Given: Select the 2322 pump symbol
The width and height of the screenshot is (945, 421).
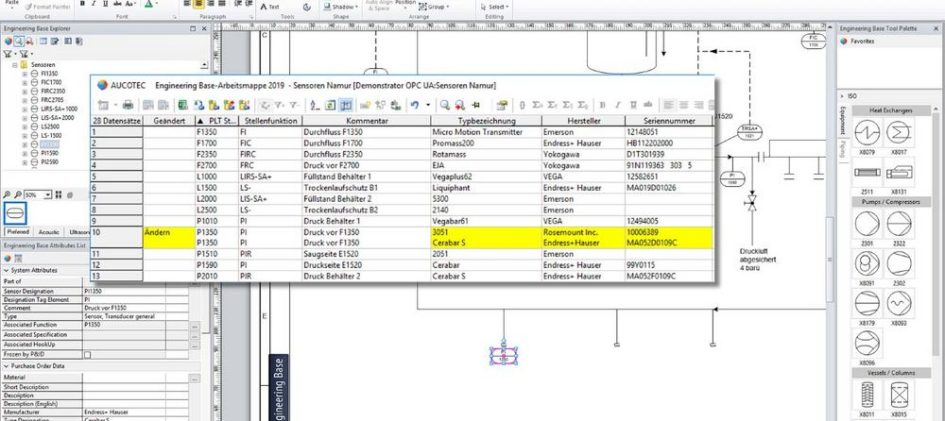Looking at the screenshot, I should pos(898,223).
